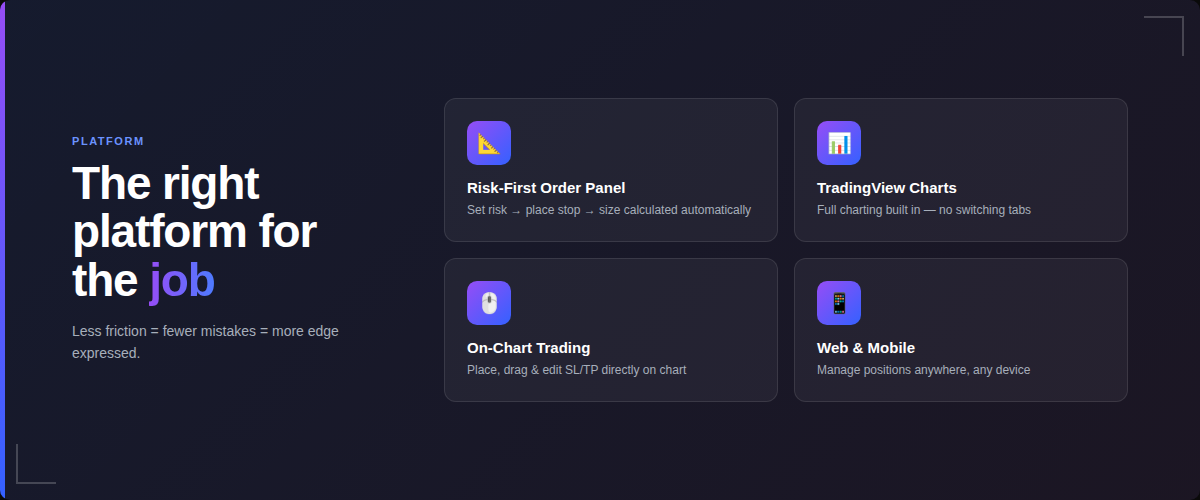The height and width of the screenshot is (500, 1200).
Task: Click 'Place, drag & edit SL/TP' description
Action: point(576,370)
